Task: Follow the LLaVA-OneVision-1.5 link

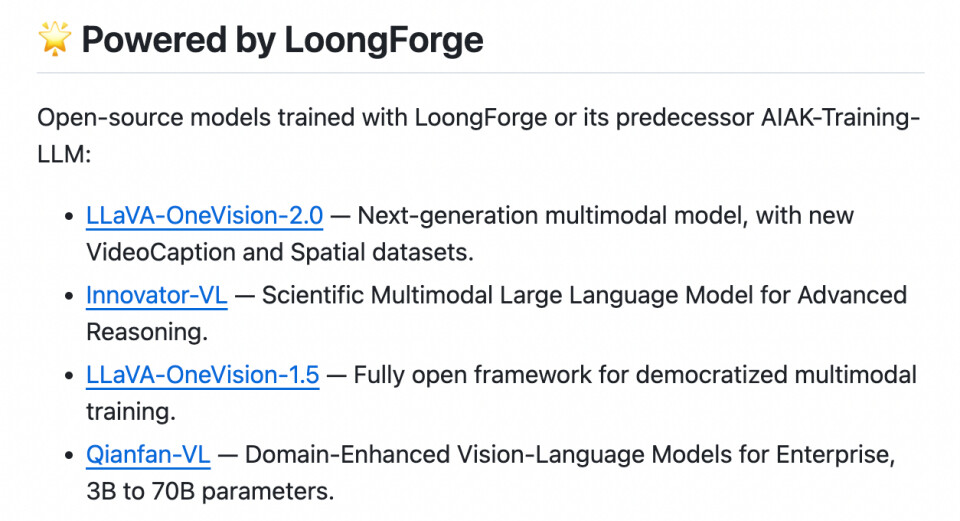Action: tap(203, 375)
